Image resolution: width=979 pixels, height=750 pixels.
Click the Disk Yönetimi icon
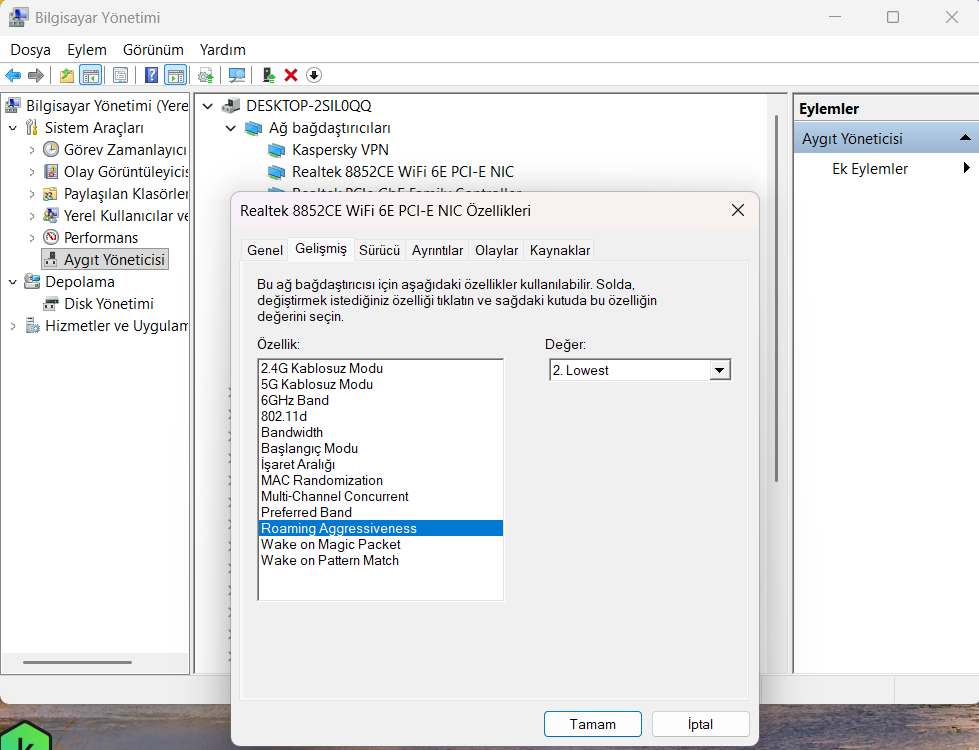pos(51,304)
